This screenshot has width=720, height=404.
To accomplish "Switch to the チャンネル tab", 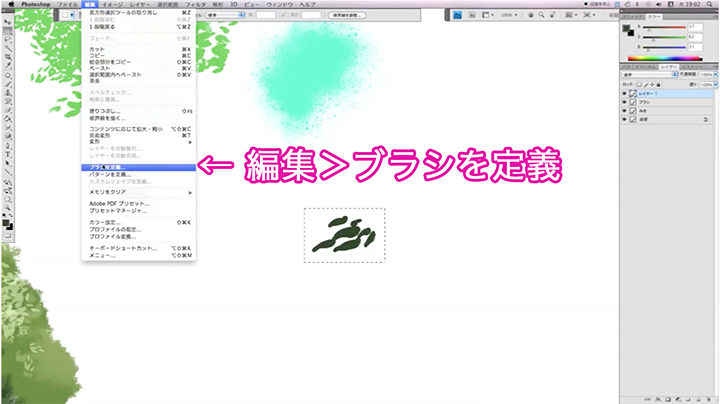I will (x=645, y=67).
